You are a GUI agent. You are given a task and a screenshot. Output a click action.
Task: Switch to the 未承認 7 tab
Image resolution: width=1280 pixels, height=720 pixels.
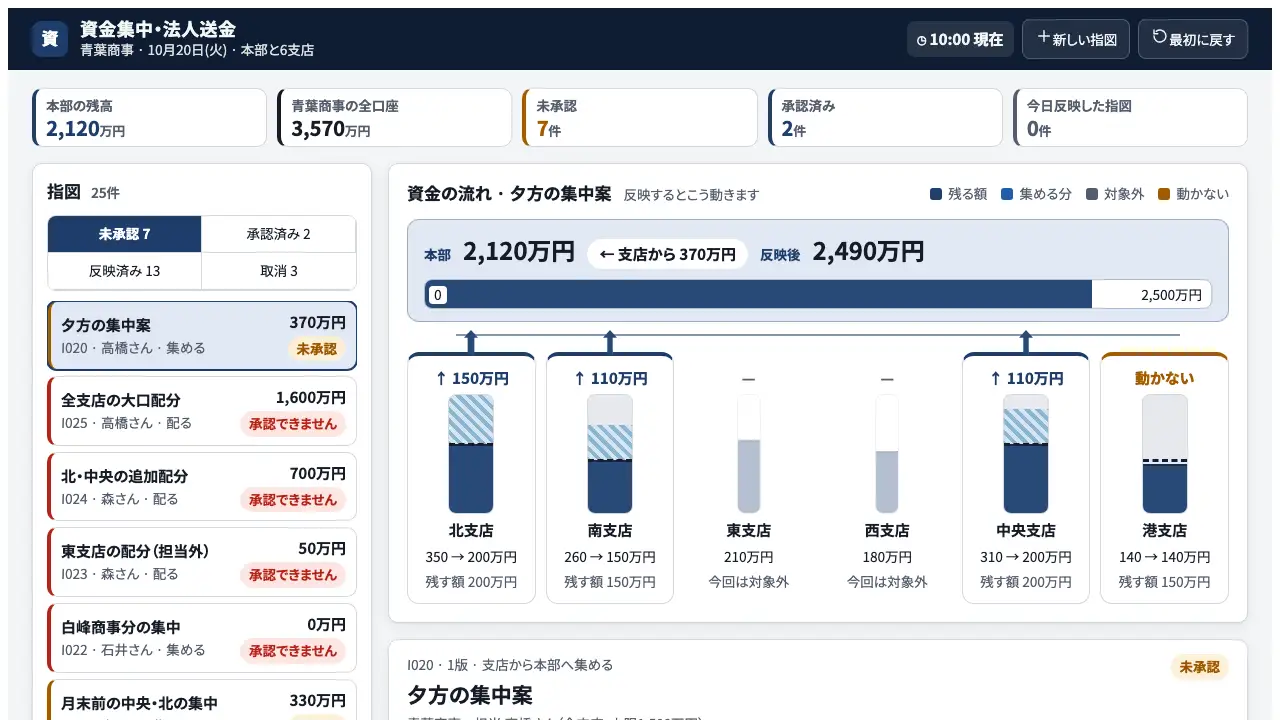125,234
